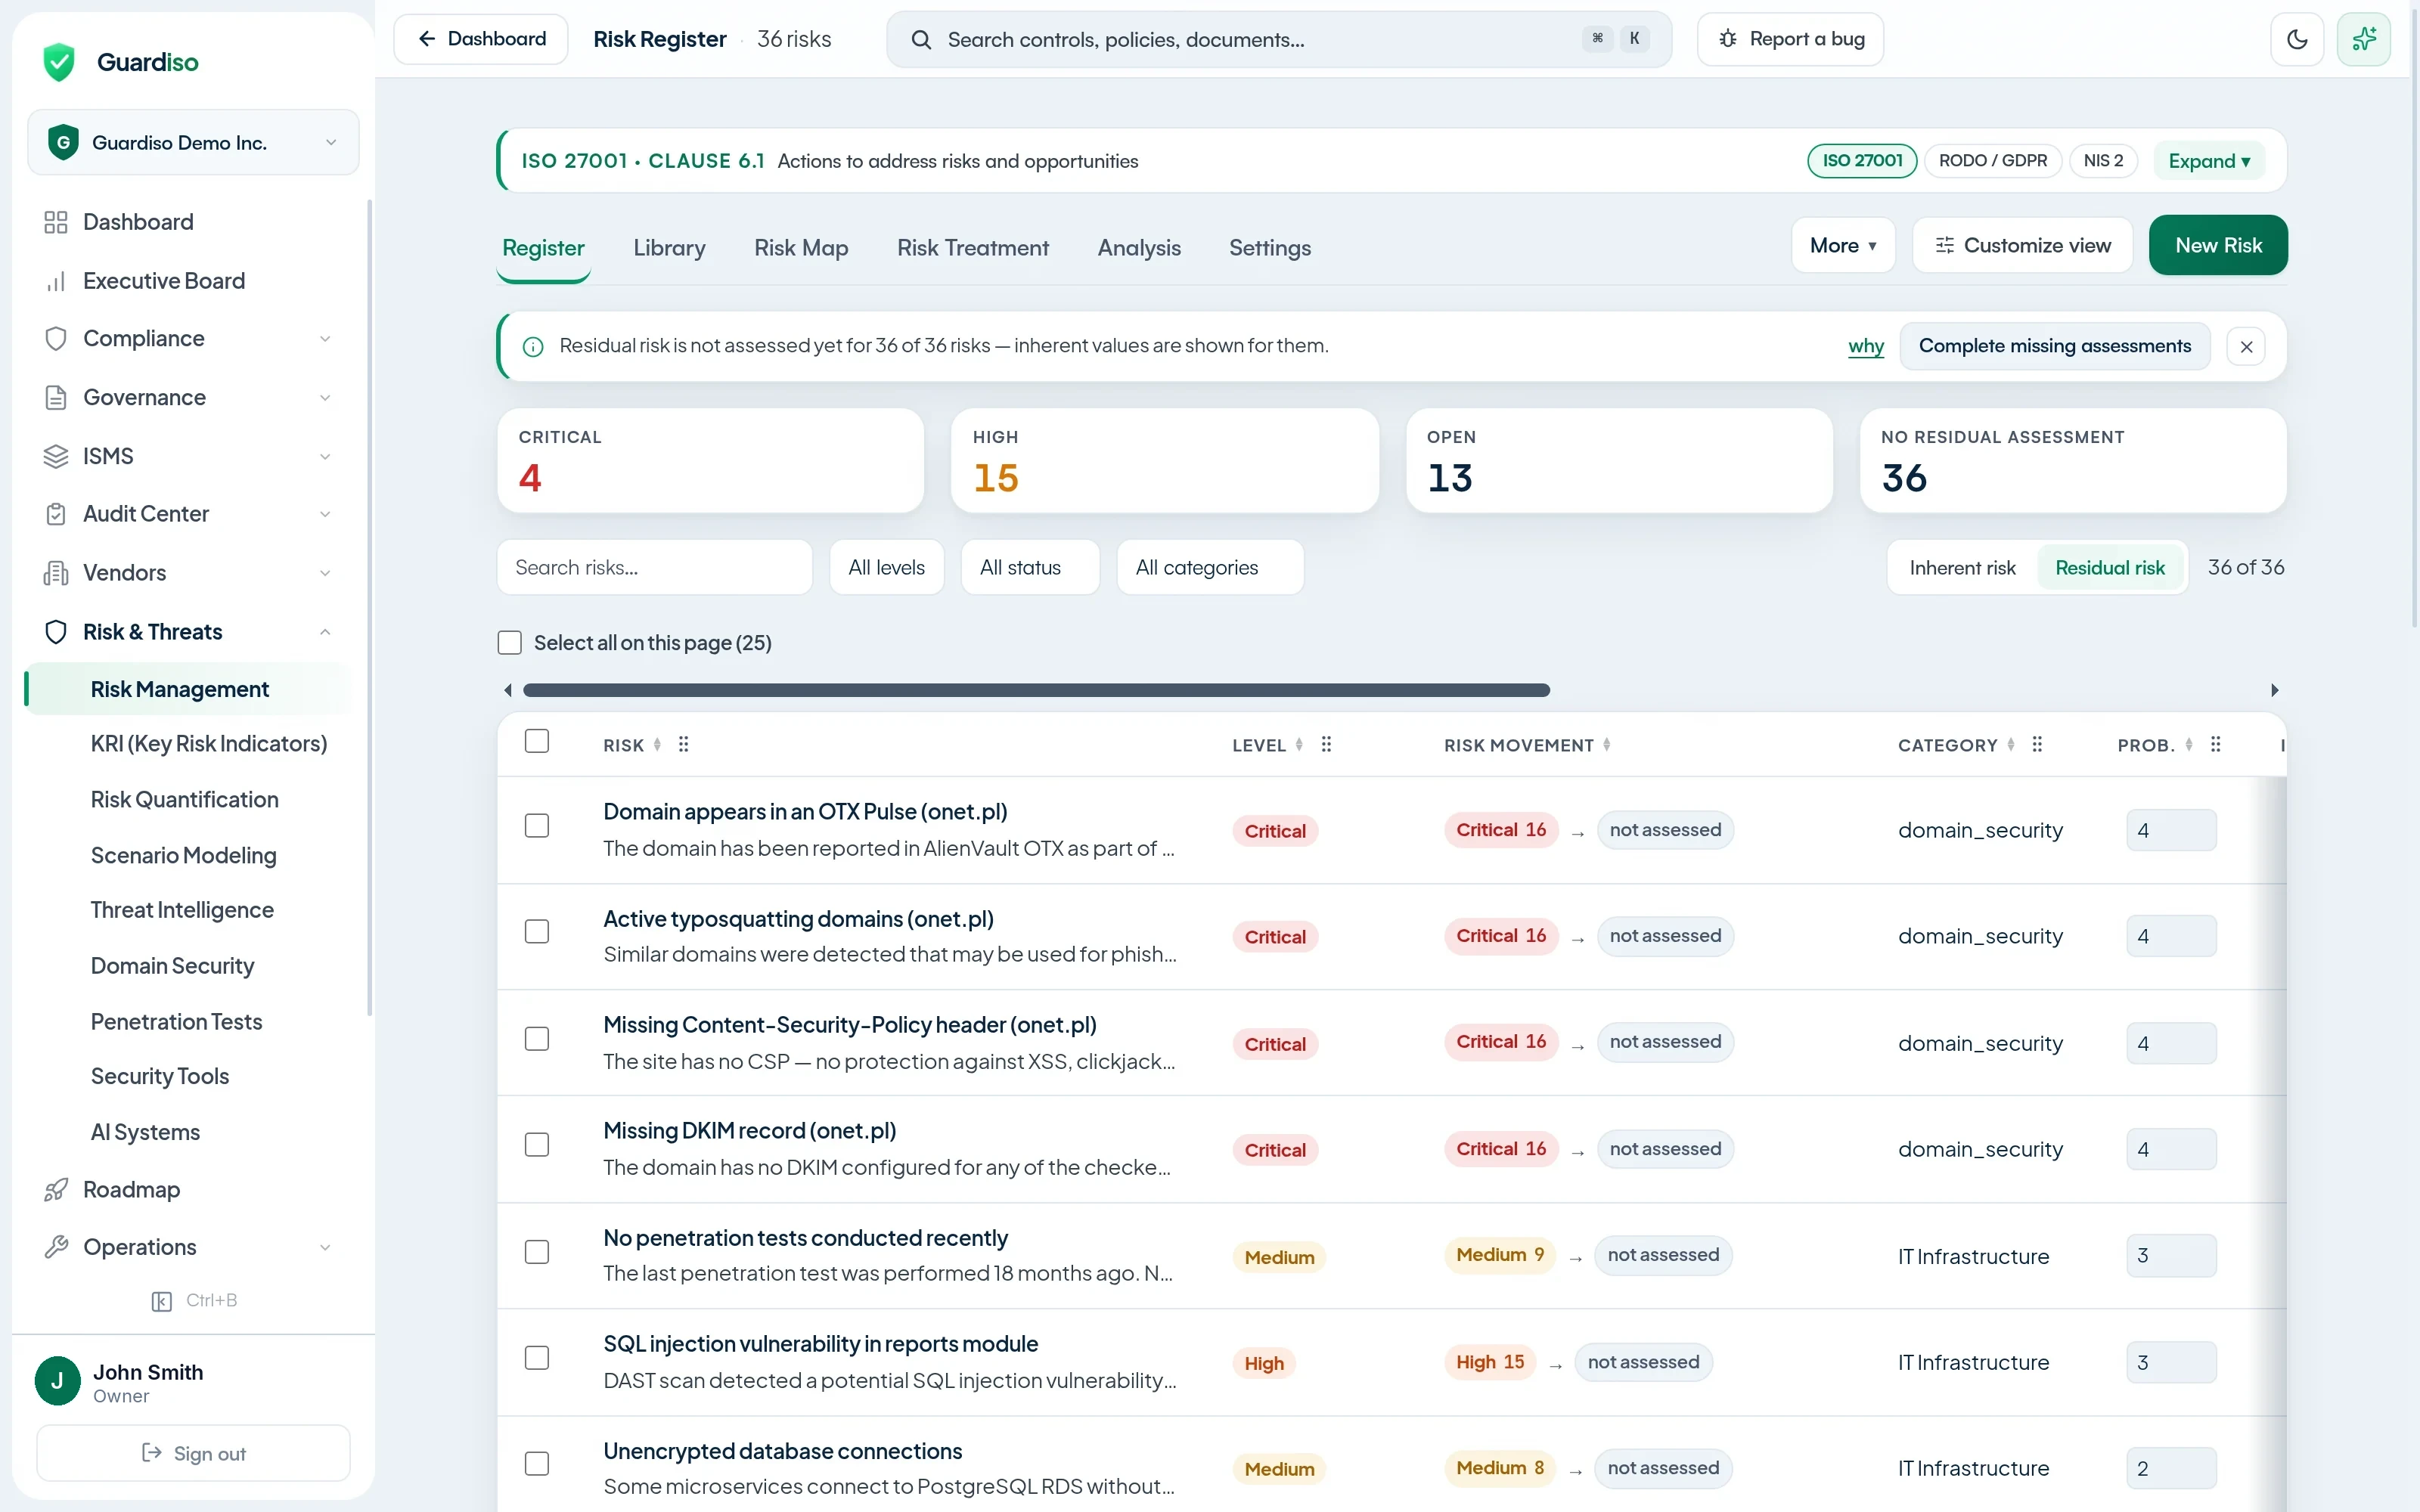Screen dimensions: 2420x1512
Task: Click info icon in residual risk banner
Action: point(533,347)
